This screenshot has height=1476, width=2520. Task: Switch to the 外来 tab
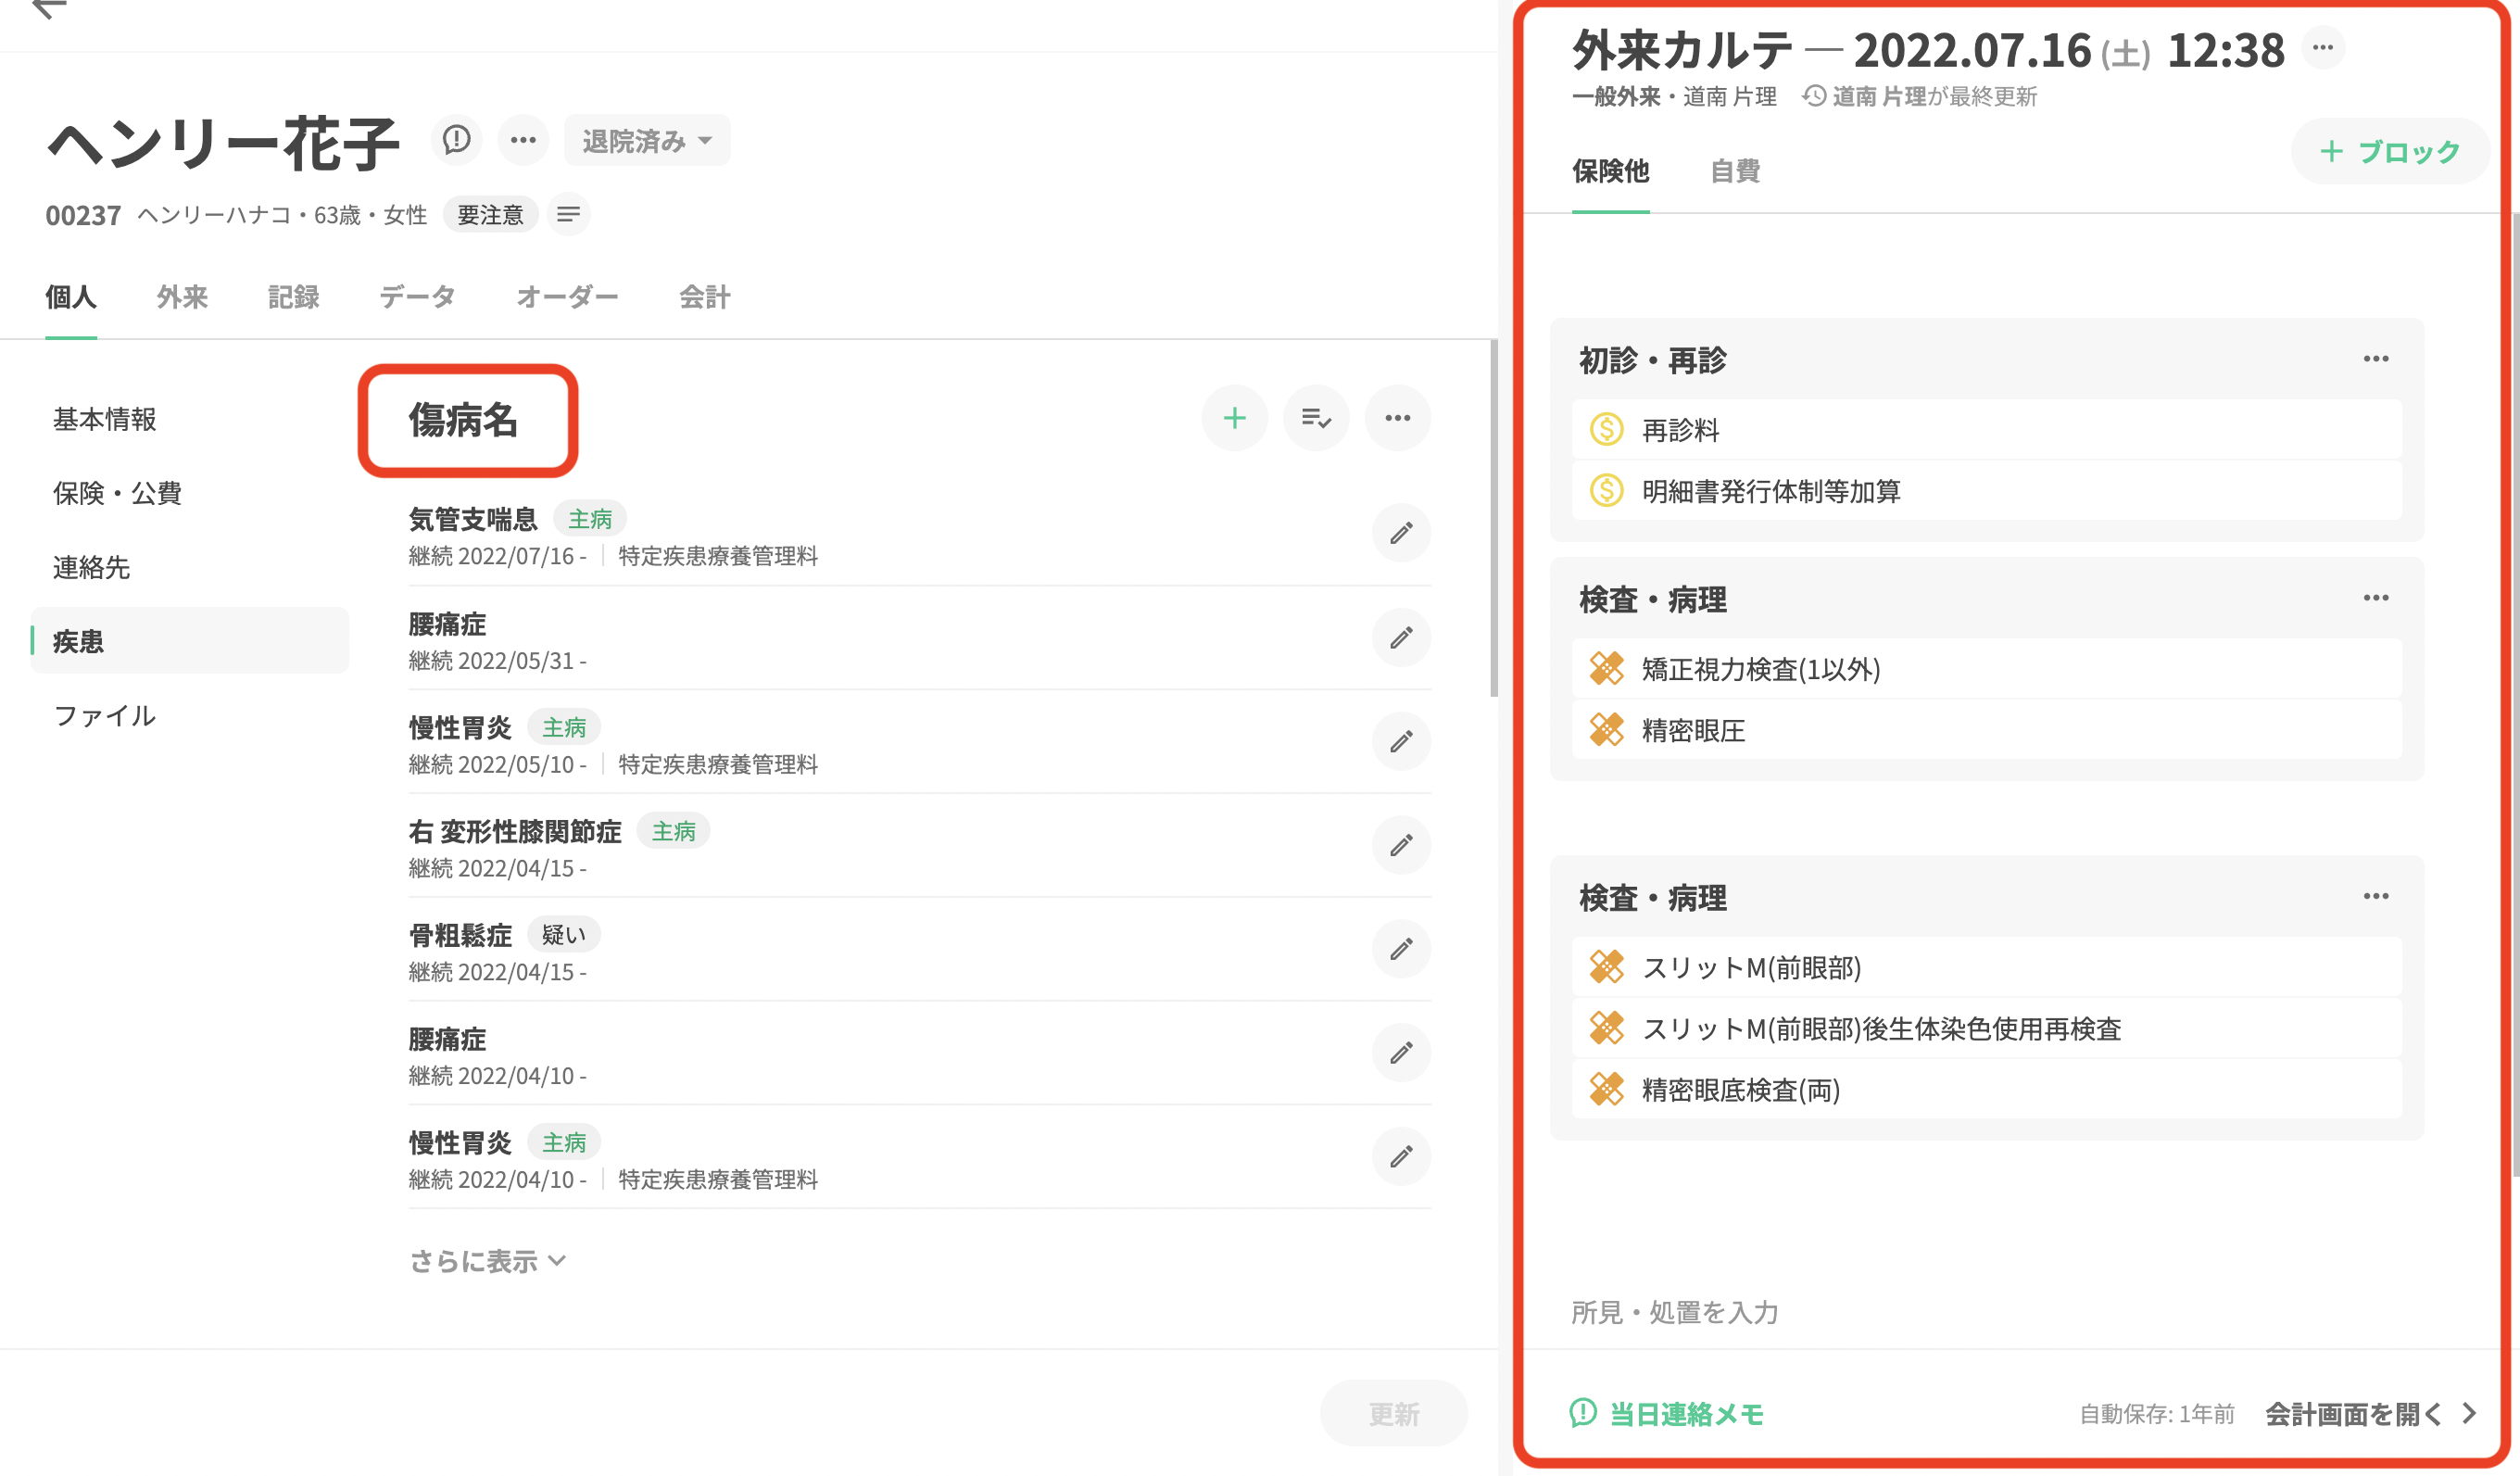[x=182, y=297]
